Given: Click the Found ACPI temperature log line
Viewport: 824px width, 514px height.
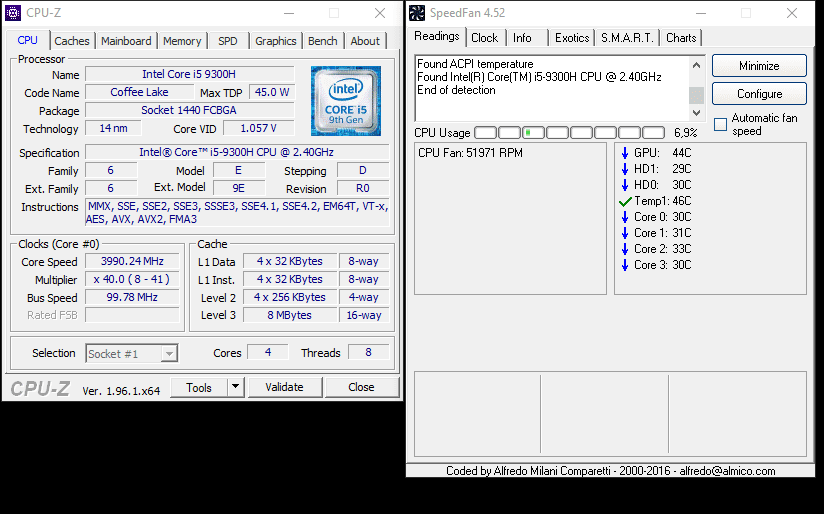Looking at the screenshot, I should 475,64.
